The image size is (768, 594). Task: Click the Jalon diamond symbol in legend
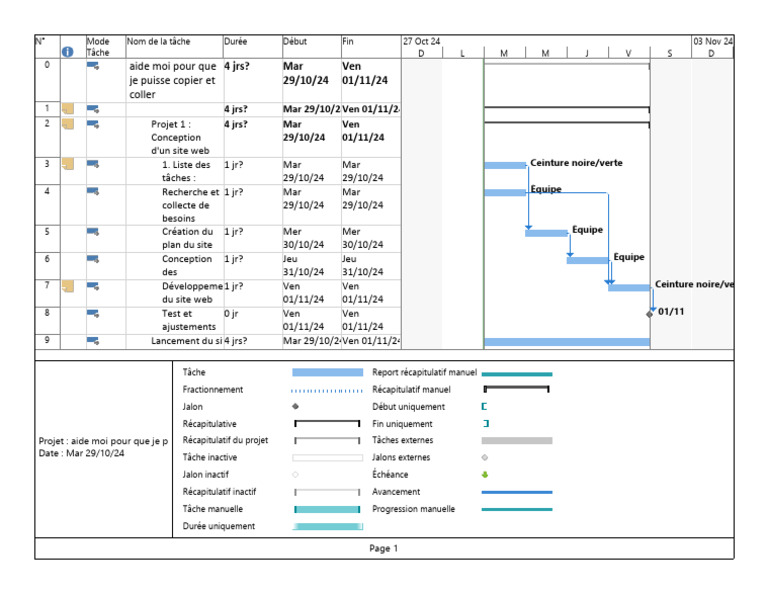coord(295,406)
